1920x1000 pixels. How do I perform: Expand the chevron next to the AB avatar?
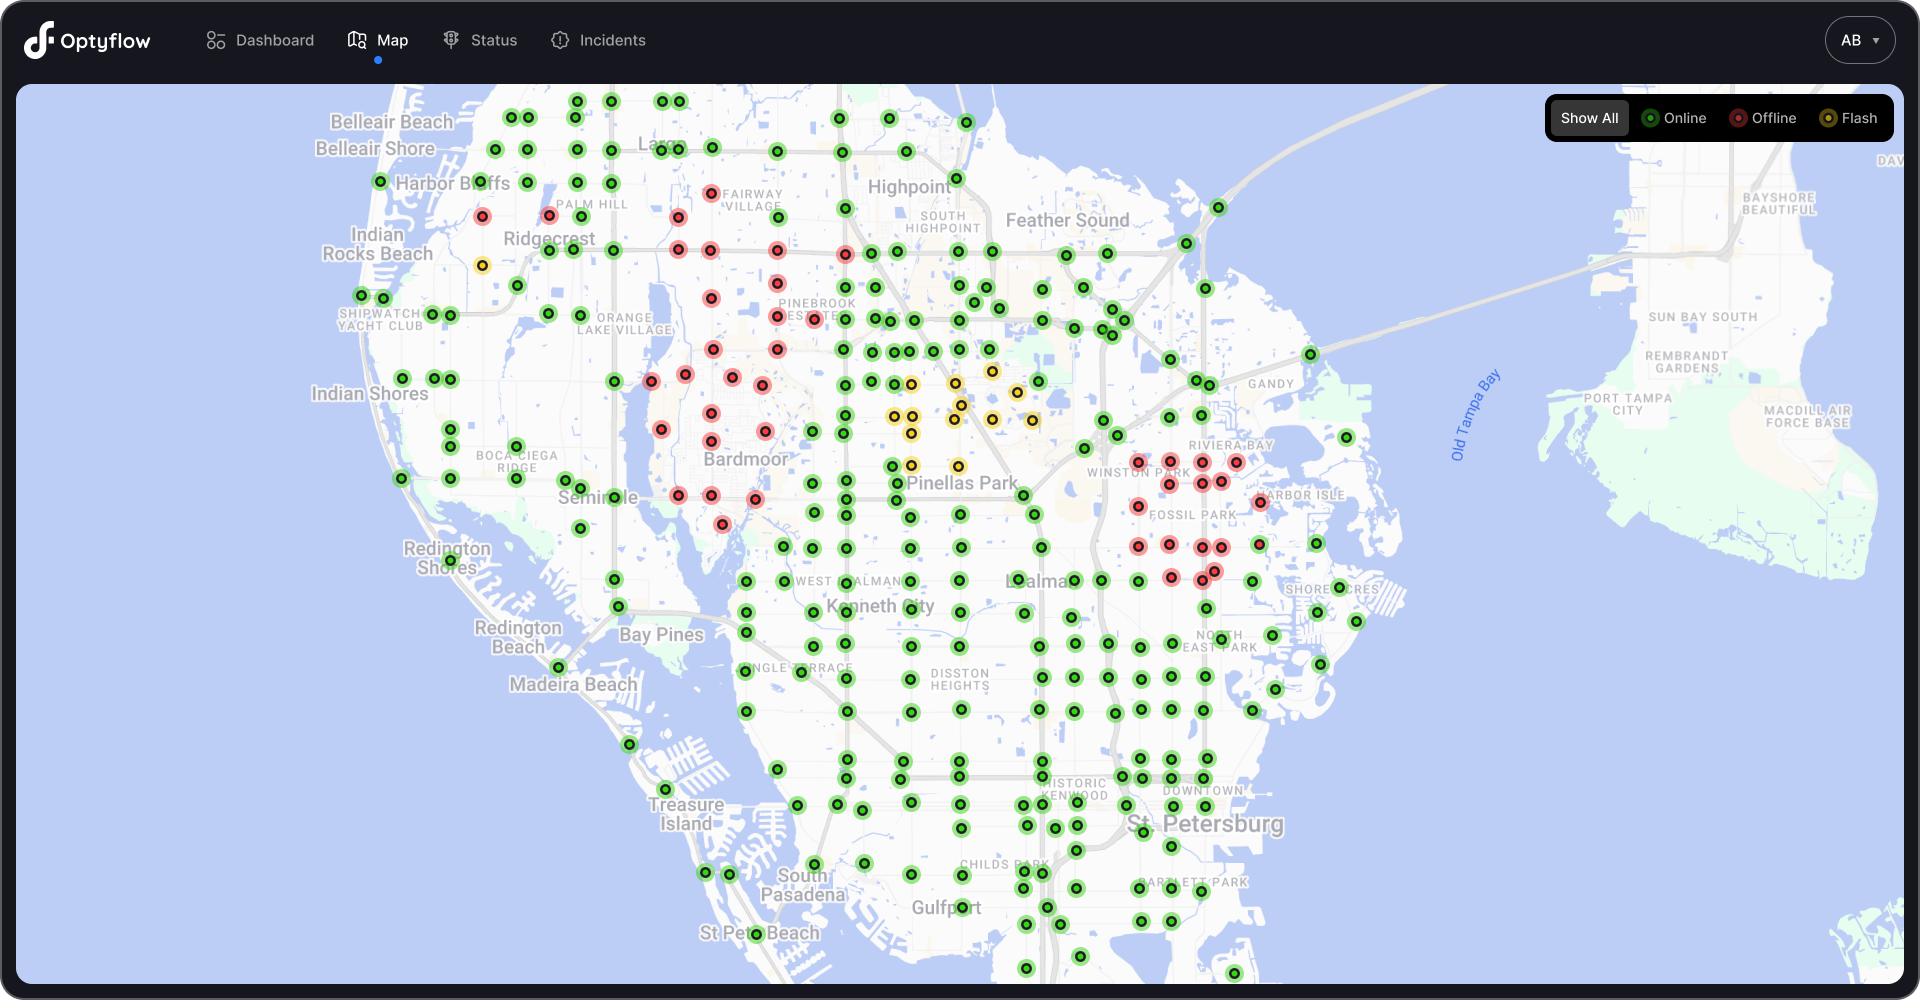pos(1878,41)
